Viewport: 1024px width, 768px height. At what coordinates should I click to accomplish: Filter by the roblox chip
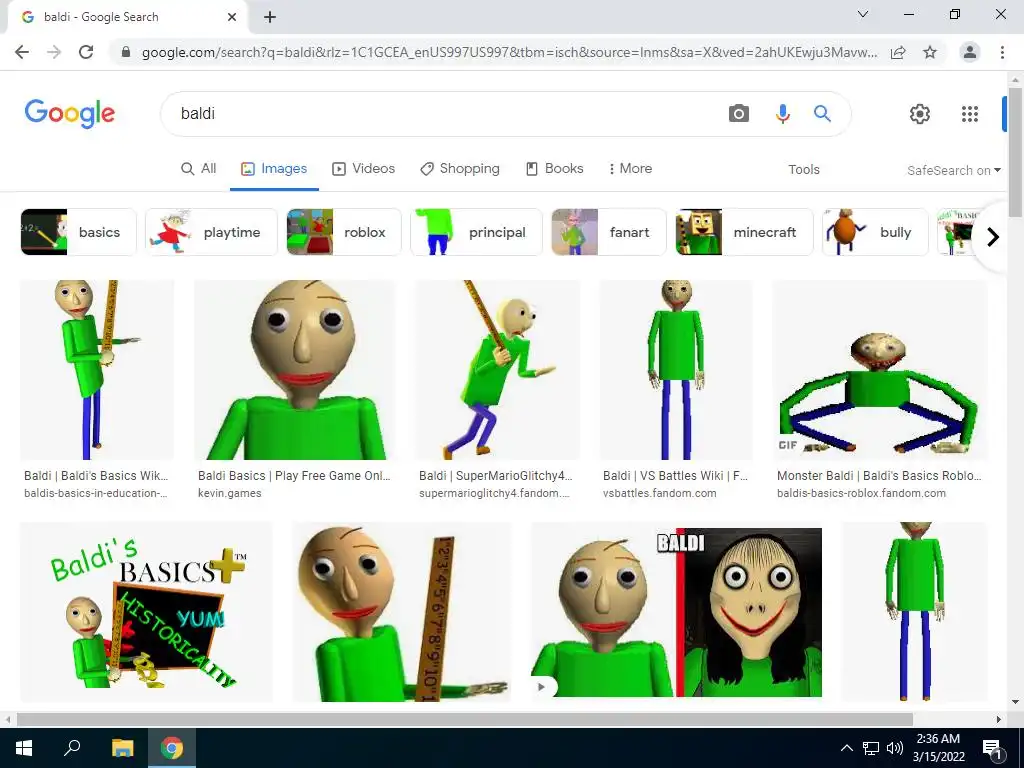click(x=344, y=232)
